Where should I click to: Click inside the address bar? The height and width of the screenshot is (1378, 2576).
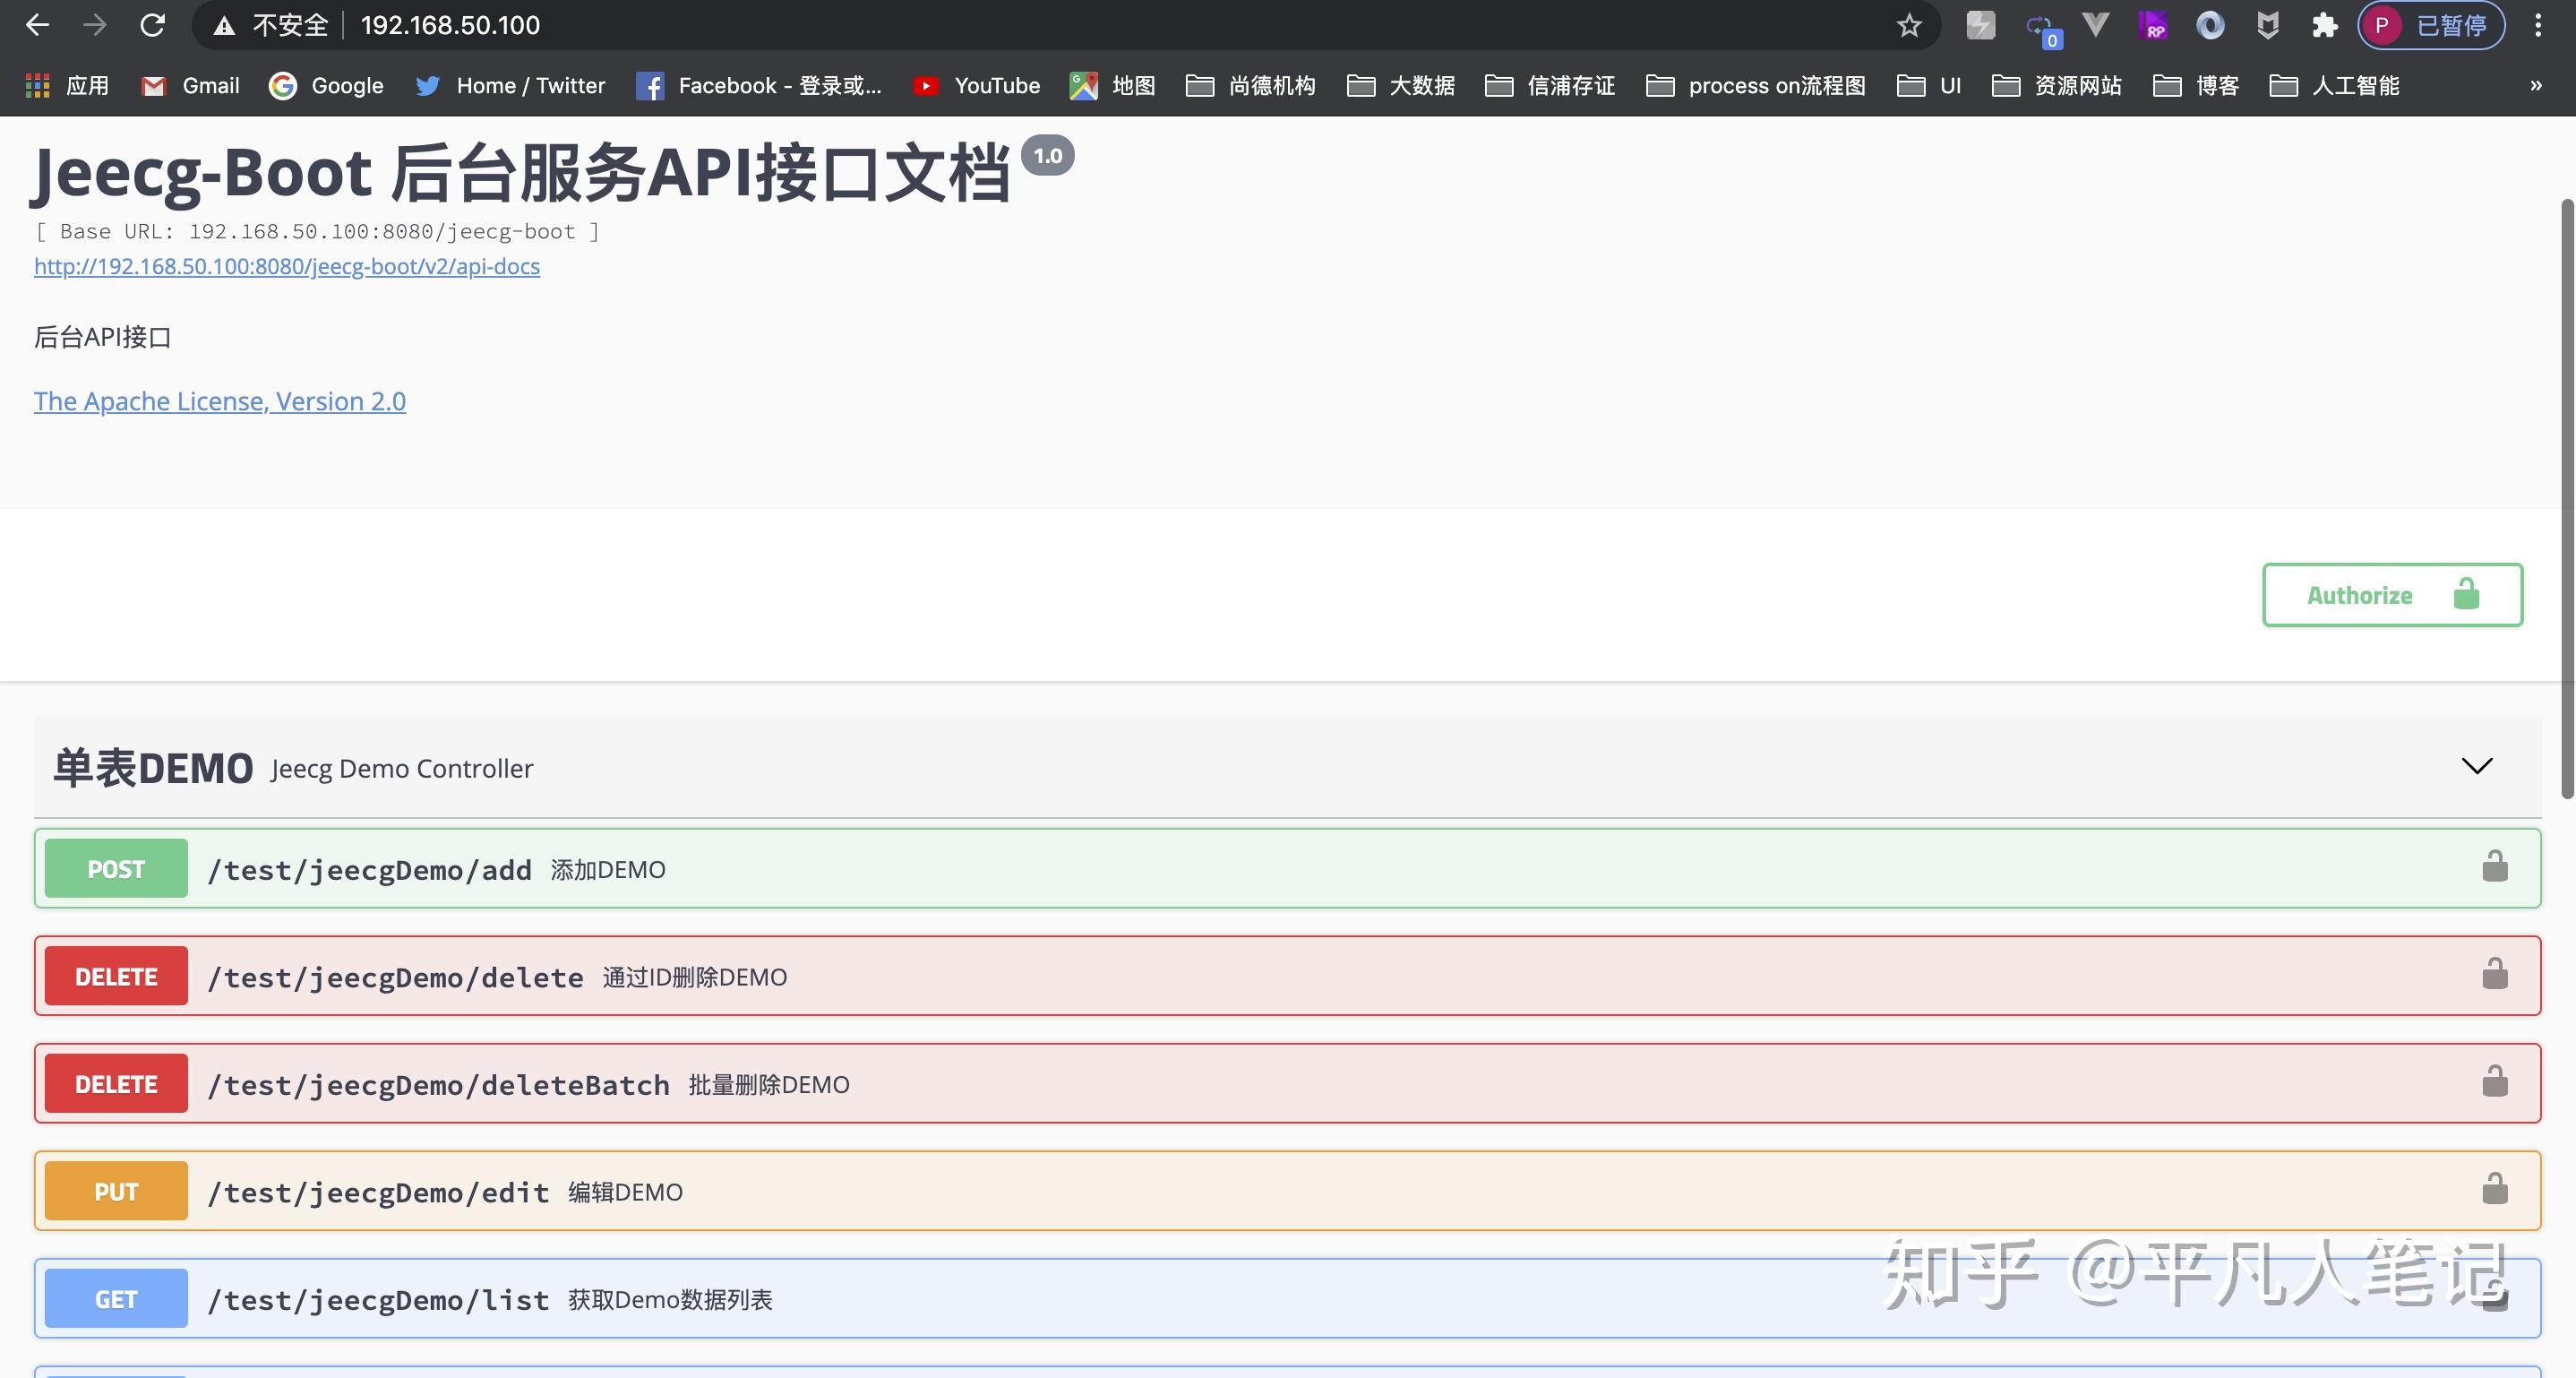click(x=700, y=24)
